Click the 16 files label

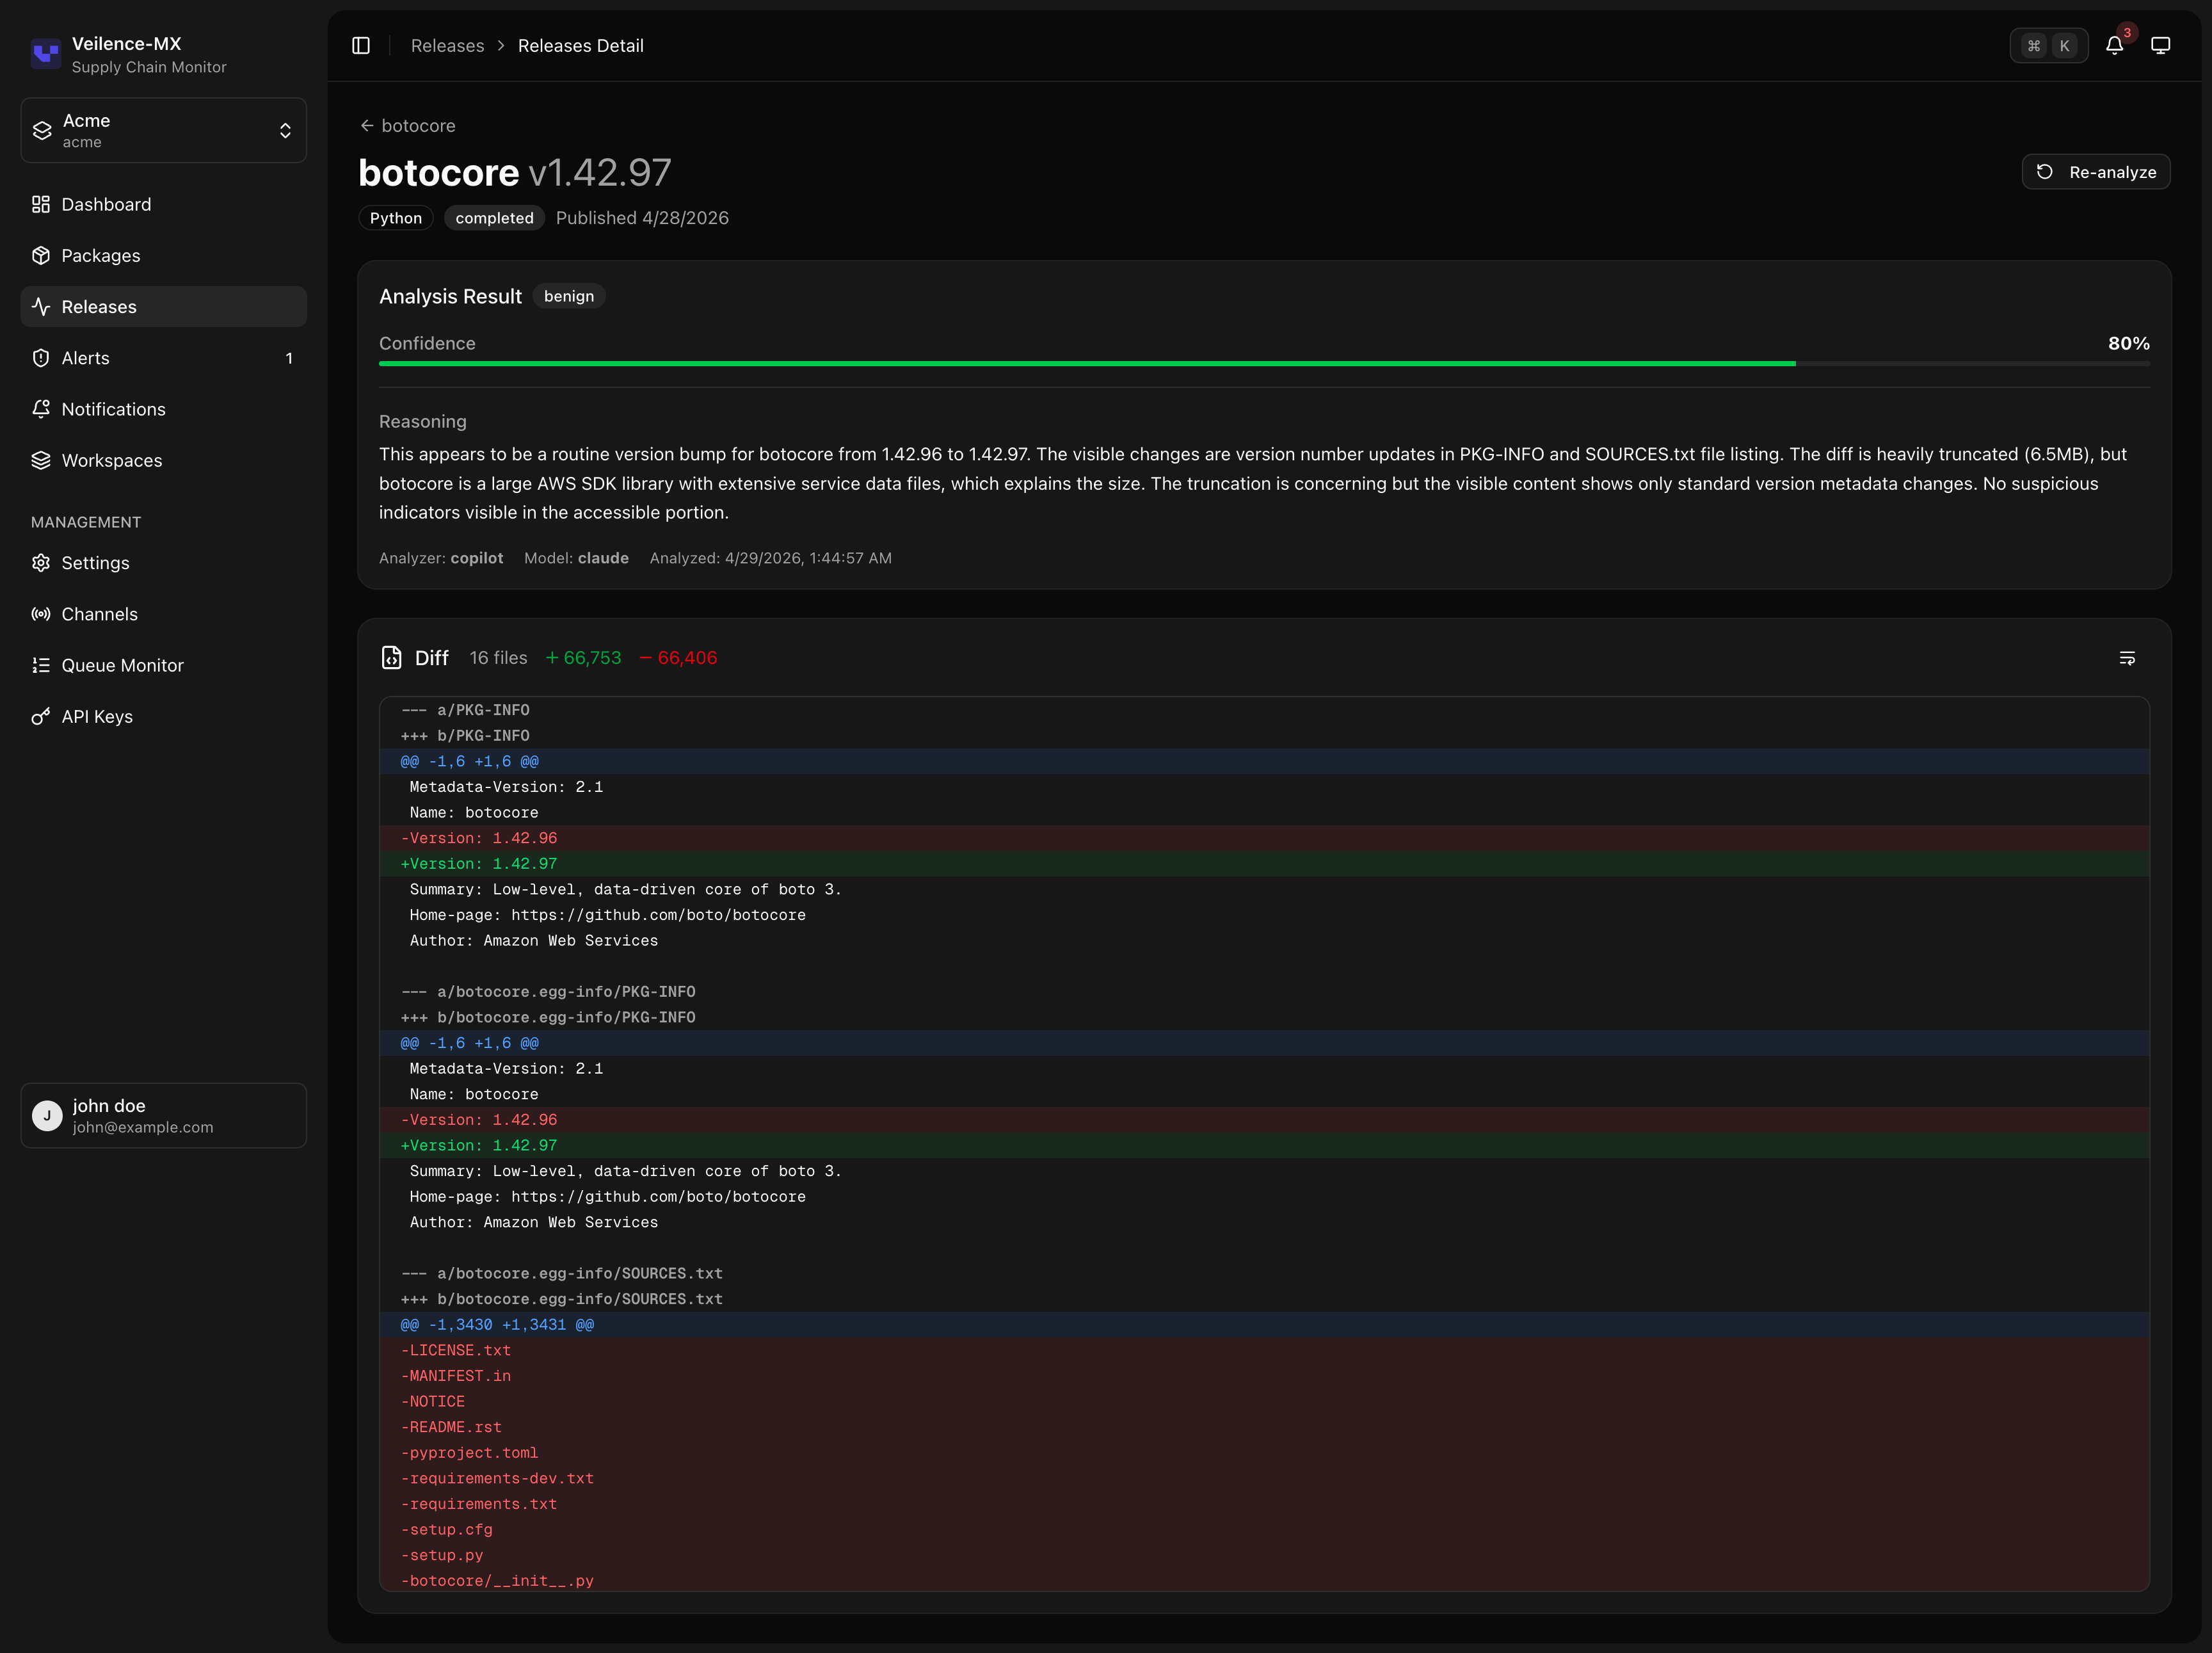[x=498, y=657]
